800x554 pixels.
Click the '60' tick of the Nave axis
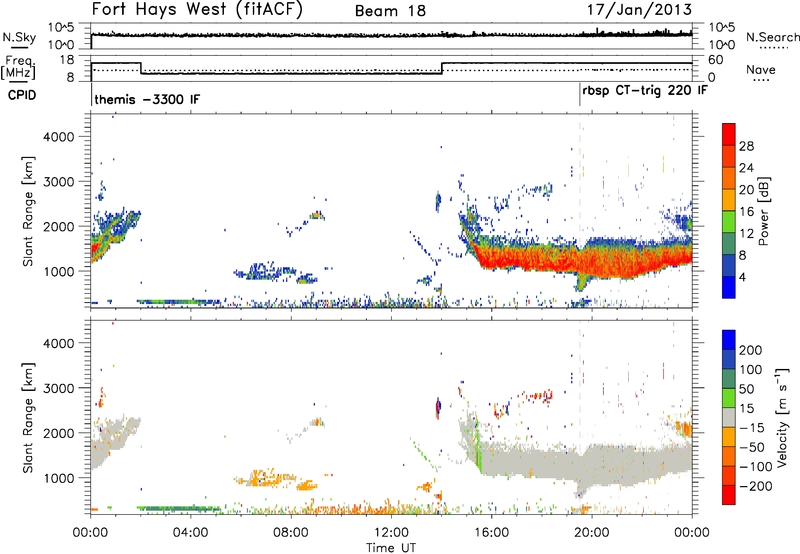716,60
